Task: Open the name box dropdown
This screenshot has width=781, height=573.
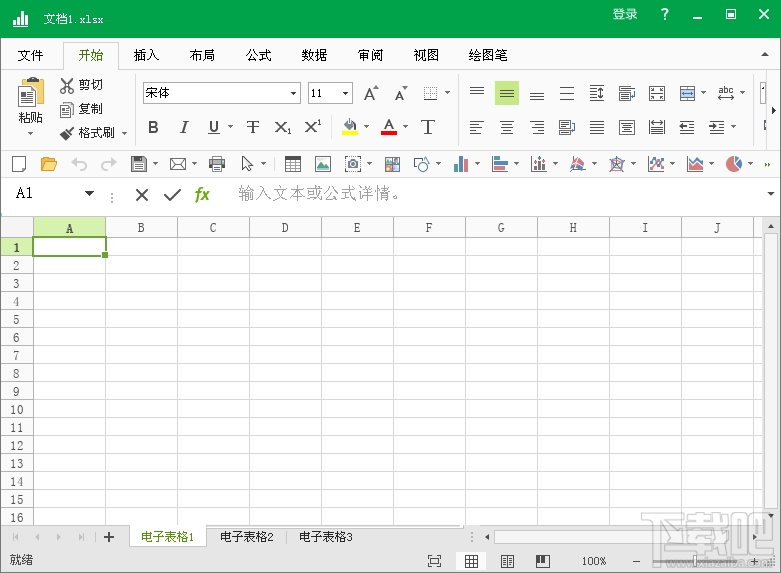Action: [x=89, y=193]
